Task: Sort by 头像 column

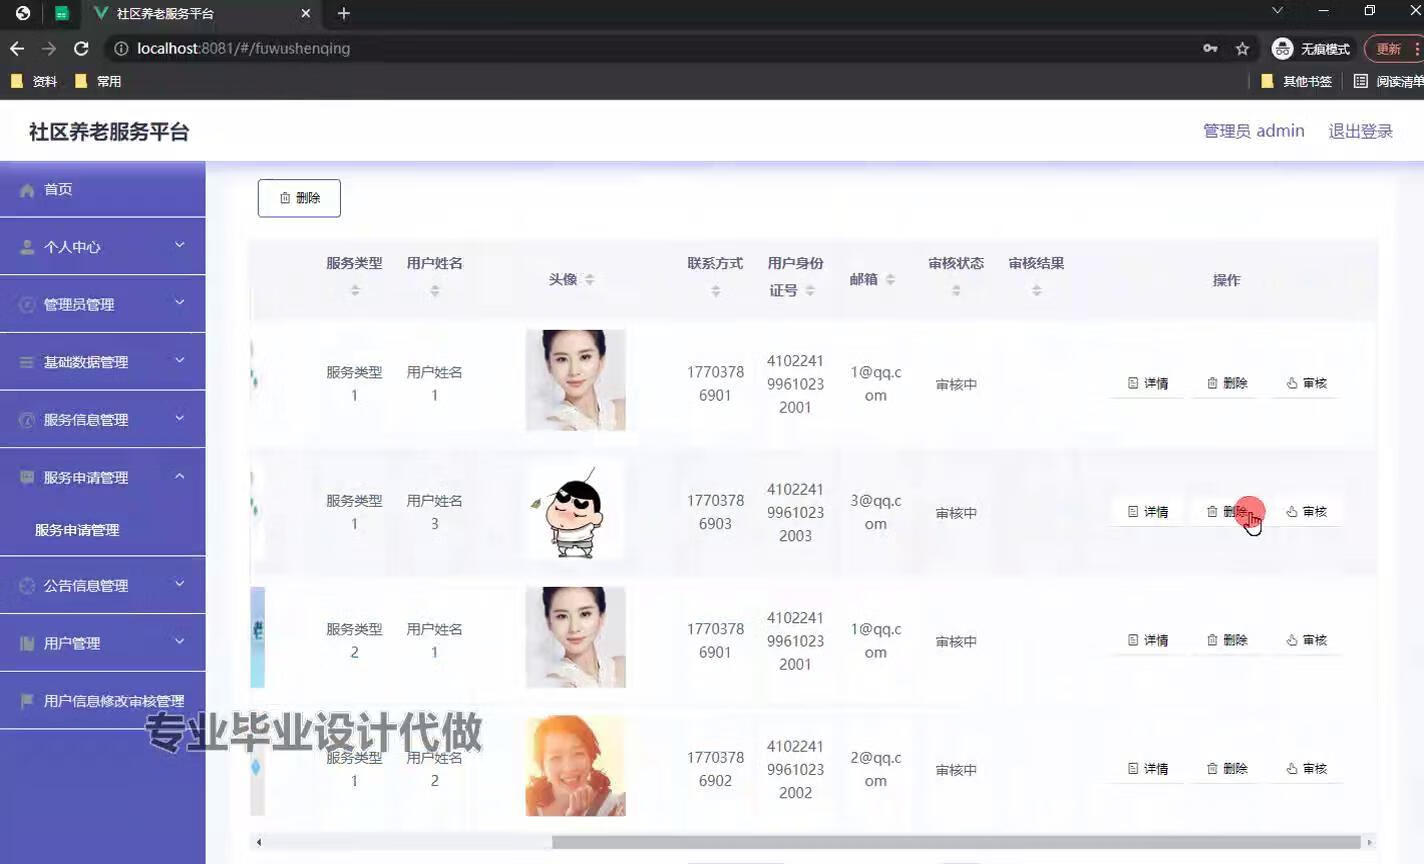Action: 590,279
